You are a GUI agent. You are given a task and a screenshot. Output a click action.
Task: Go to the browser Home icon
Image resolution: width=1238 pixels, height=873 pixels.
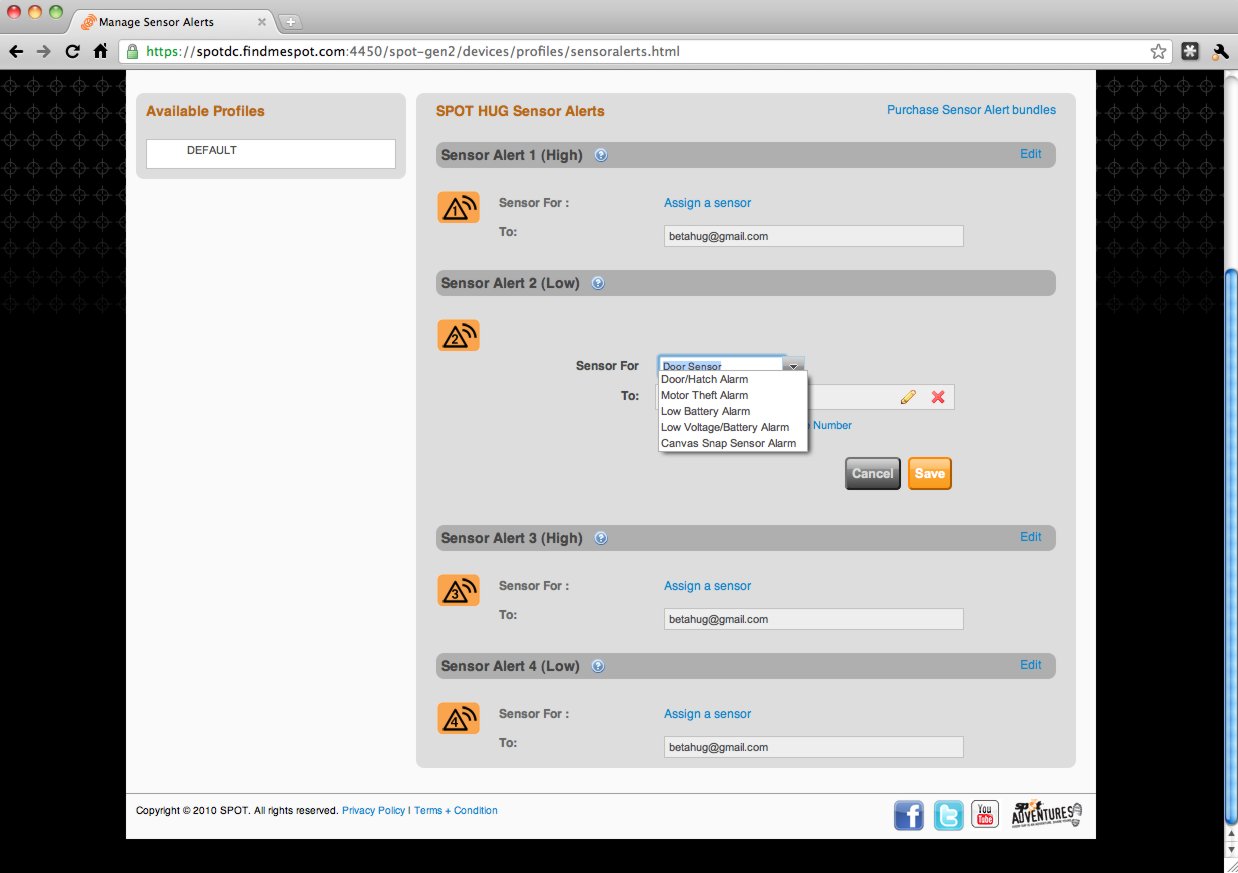click(100, 51)
